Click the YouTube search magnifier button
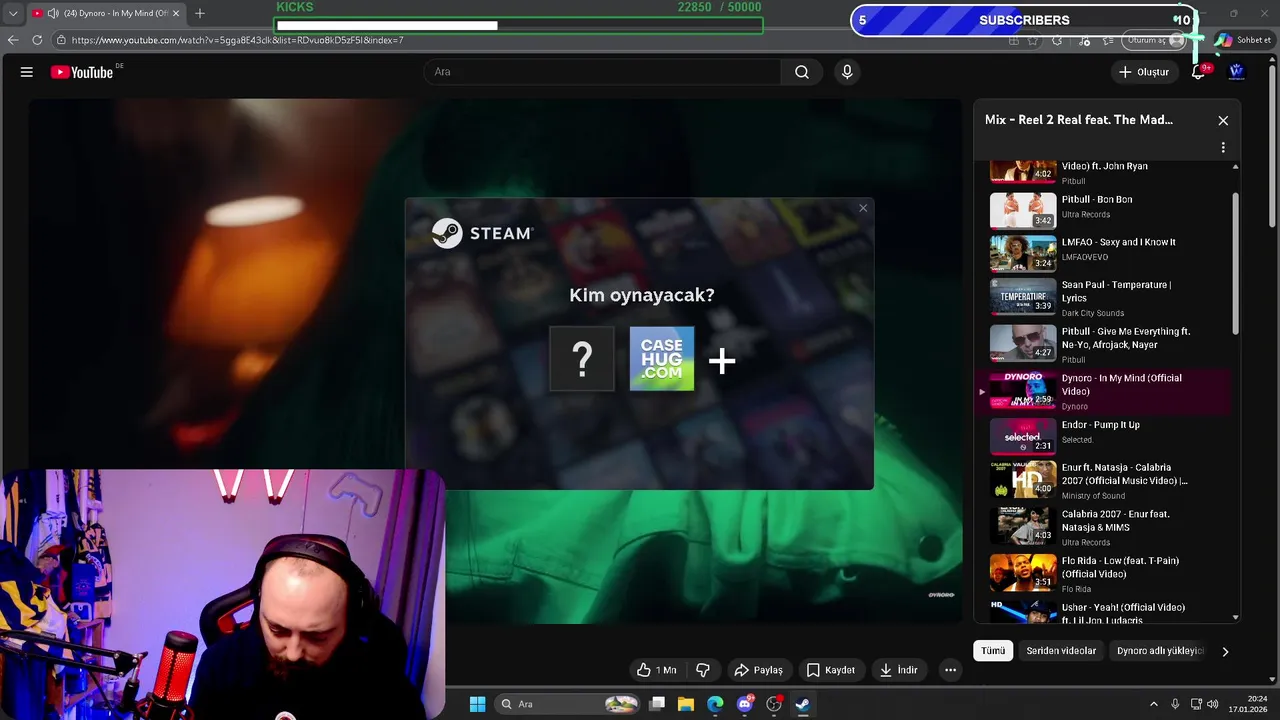Screen dimensions: 1280x720 802,72
